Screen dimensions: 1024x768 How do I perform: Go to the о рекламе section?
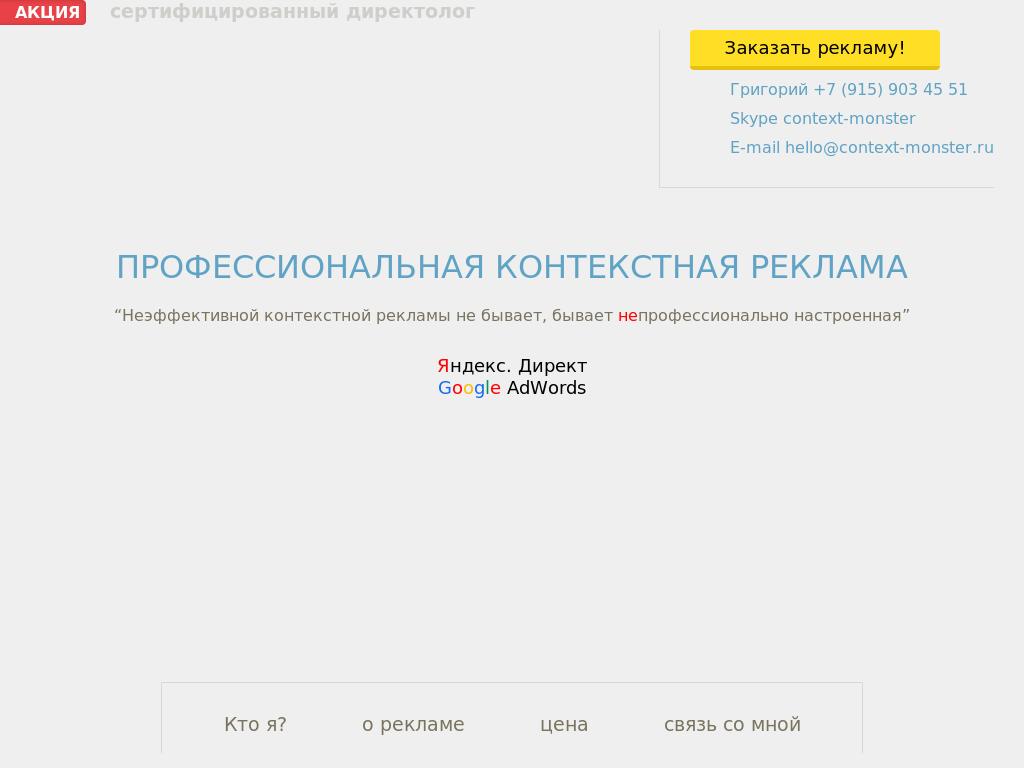coord(413,724)
